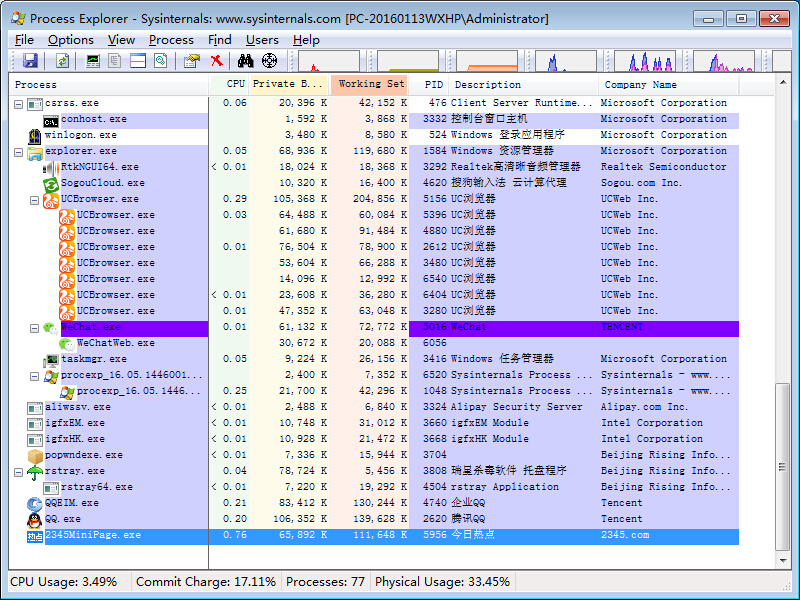This screenshot has height=600, width=800.
Task: Click the Processes: 77 status entry
Action: tap(326, 582)
